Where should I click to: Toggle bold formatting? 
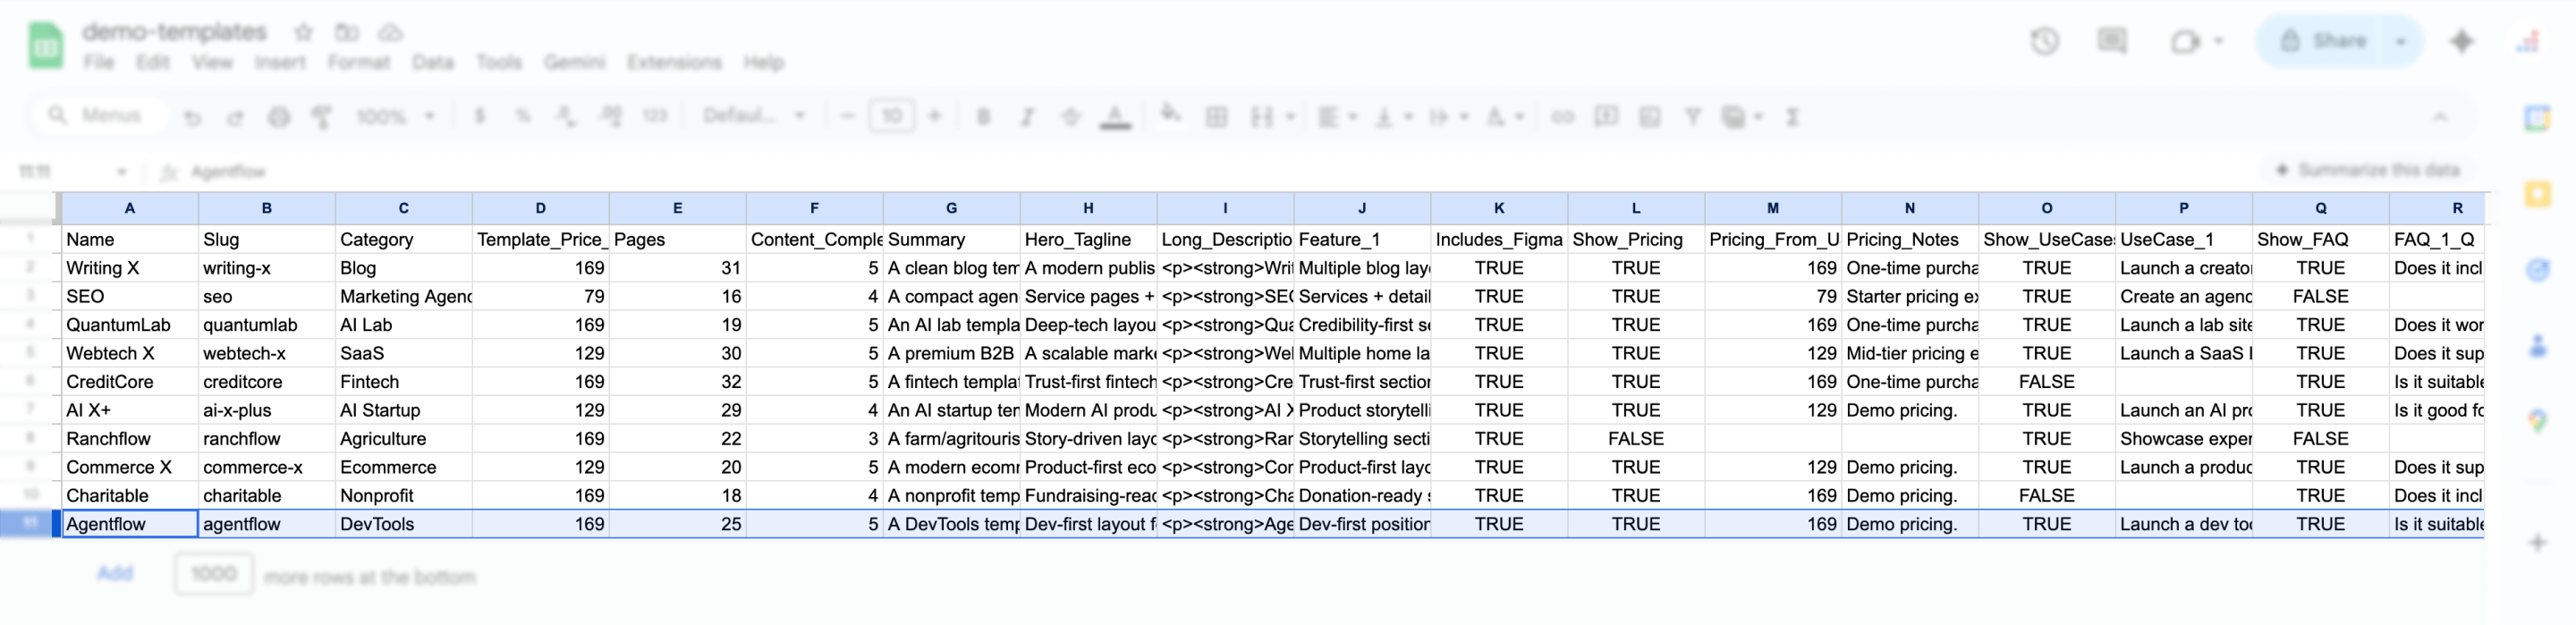point(983,117)
